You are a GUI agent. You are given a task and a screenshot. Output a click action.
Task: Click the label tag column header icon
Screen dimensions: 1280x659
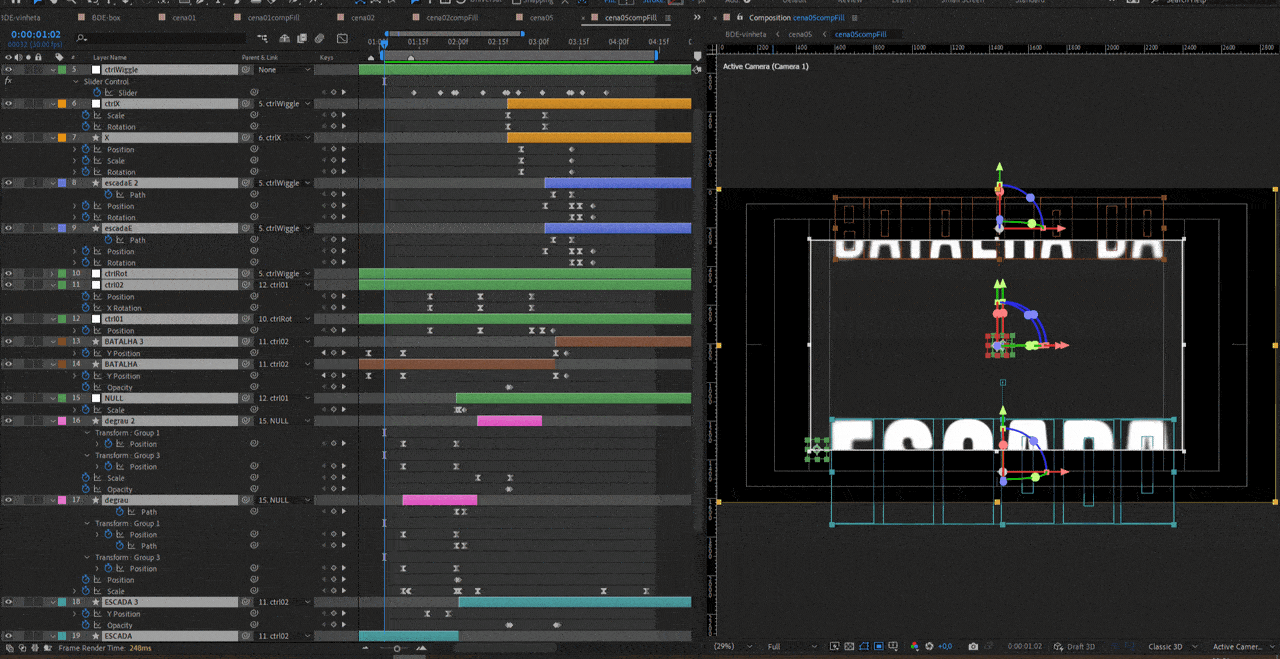(60, 58)
